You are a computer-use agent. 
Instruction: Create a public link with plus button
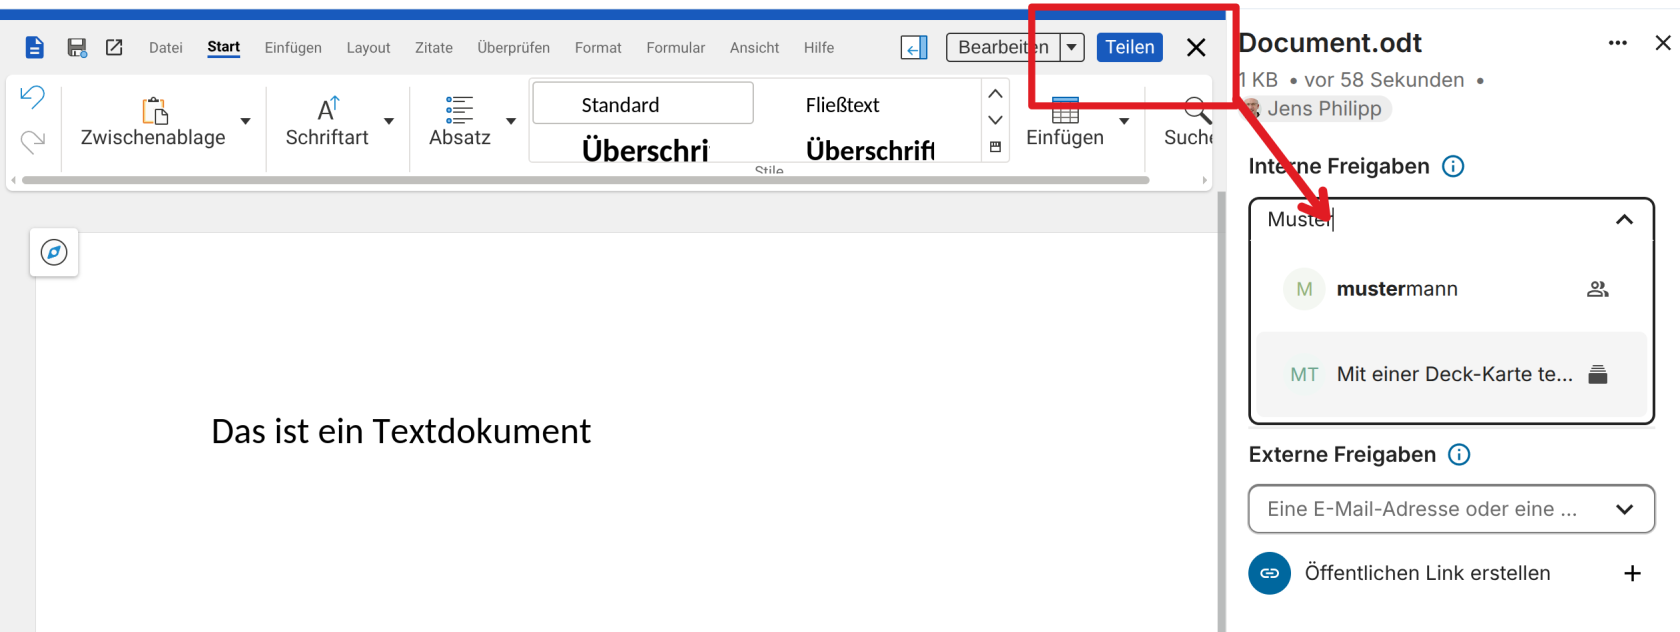(1632, 573)
